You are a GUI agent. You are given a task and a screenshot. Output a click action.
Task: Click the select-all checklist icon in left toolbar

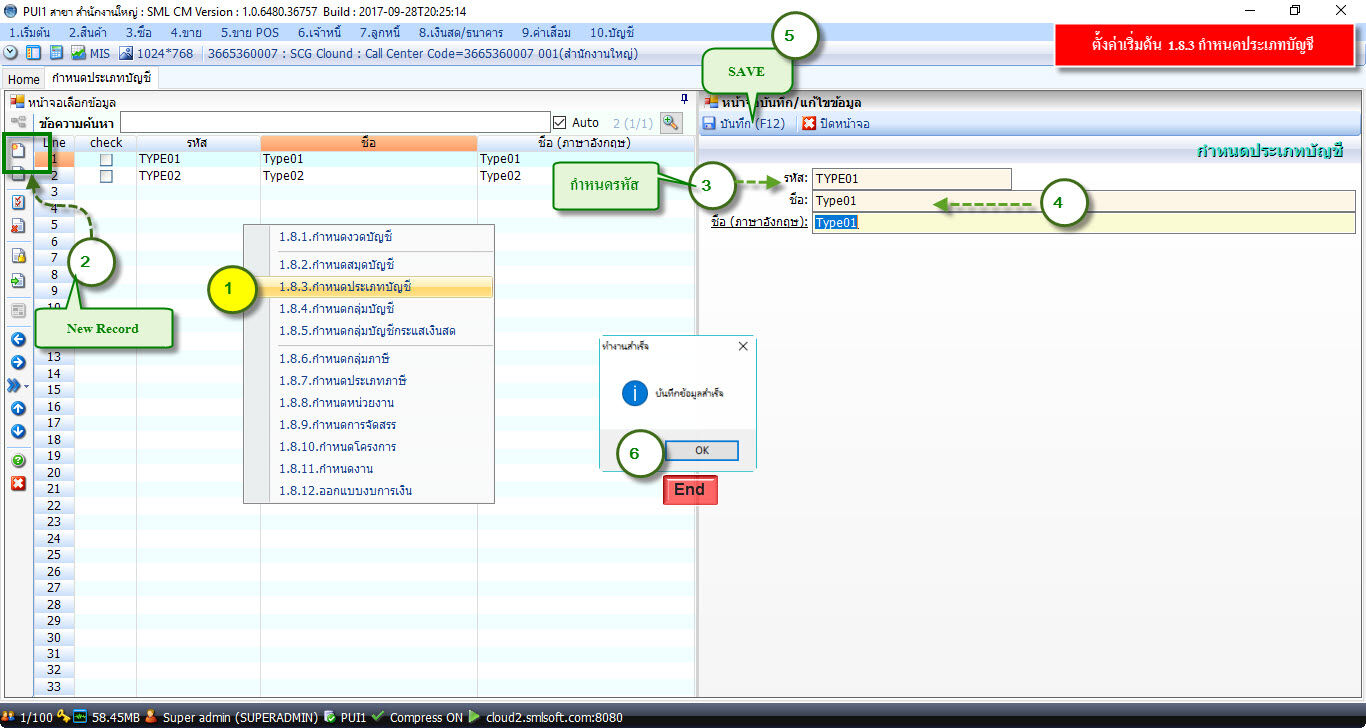[18, 201]
